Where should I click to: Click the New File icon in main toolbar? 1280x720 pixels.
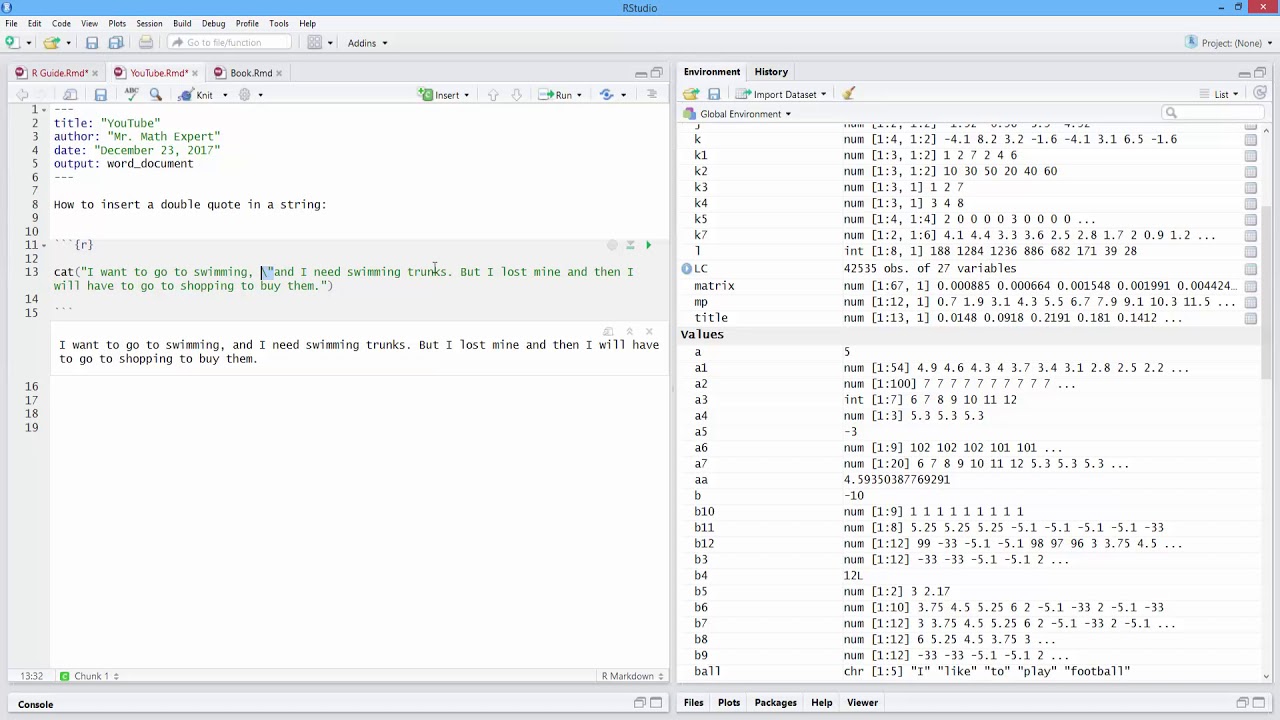(12, 43)
